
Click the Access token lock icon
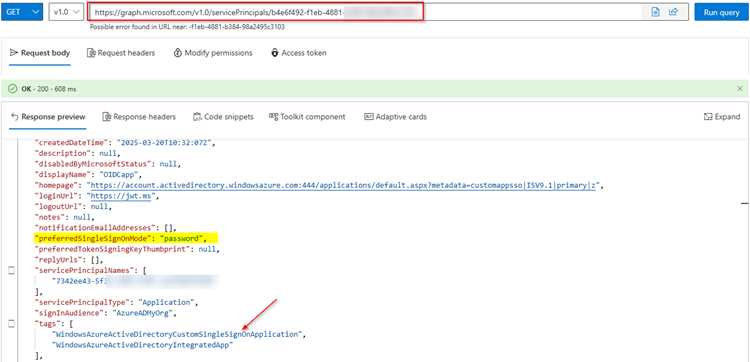pyautogui.click(x=275, y=53)
